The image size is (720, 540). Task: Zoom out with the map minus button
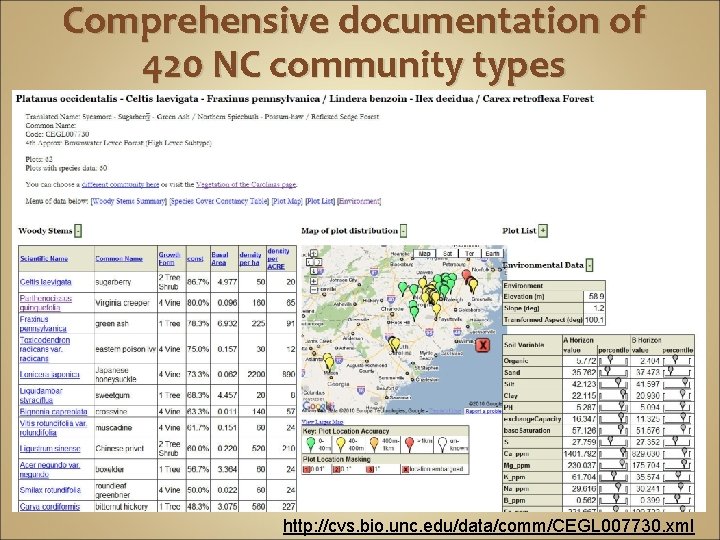(314, 290)
